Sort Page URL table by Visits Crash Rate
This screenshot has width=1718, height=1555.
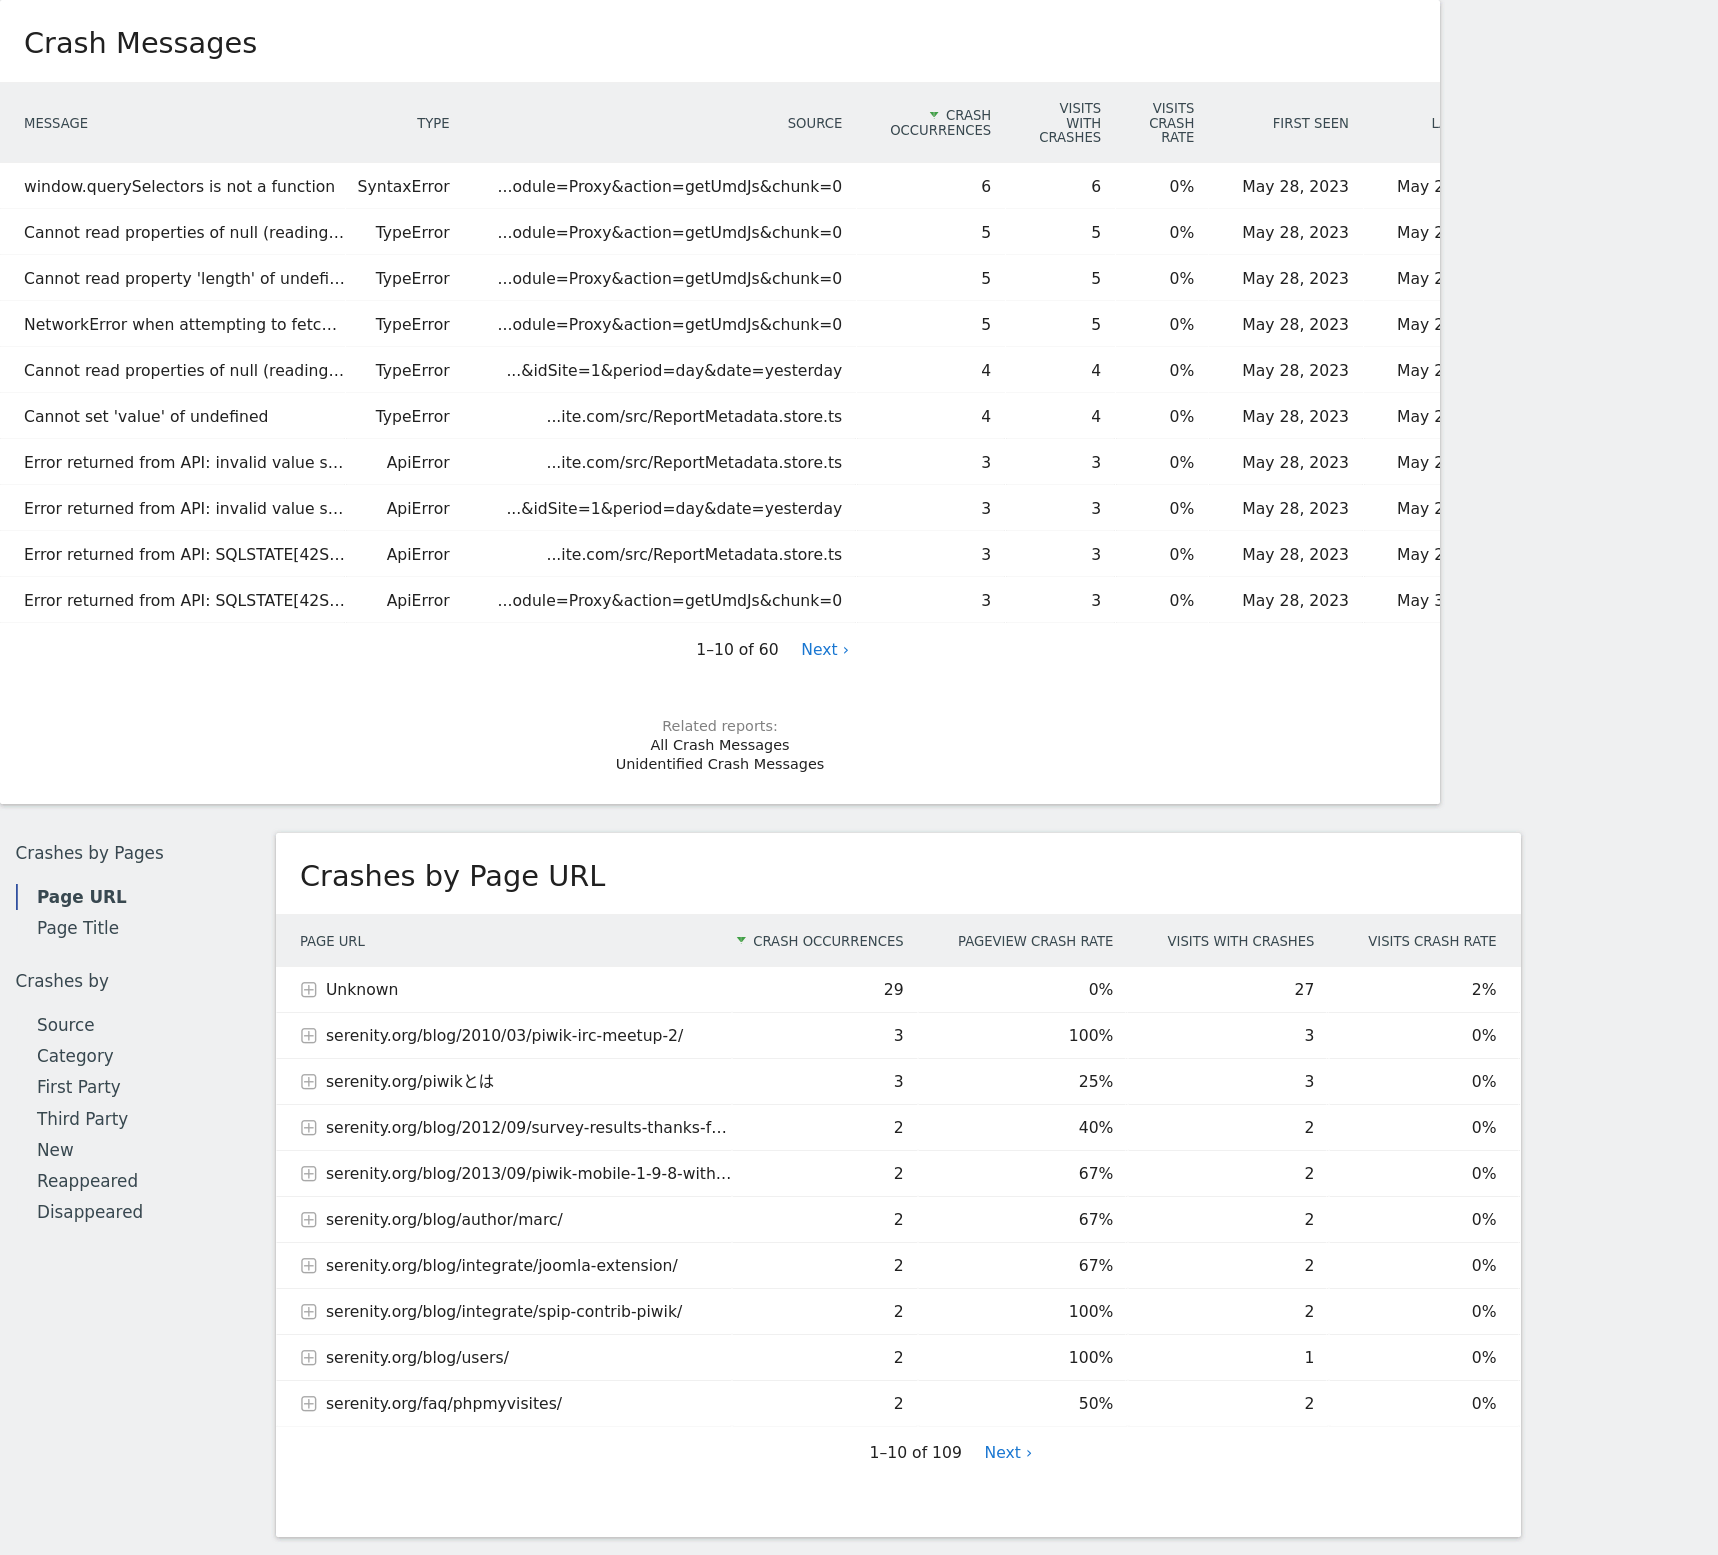point(1432,942)
